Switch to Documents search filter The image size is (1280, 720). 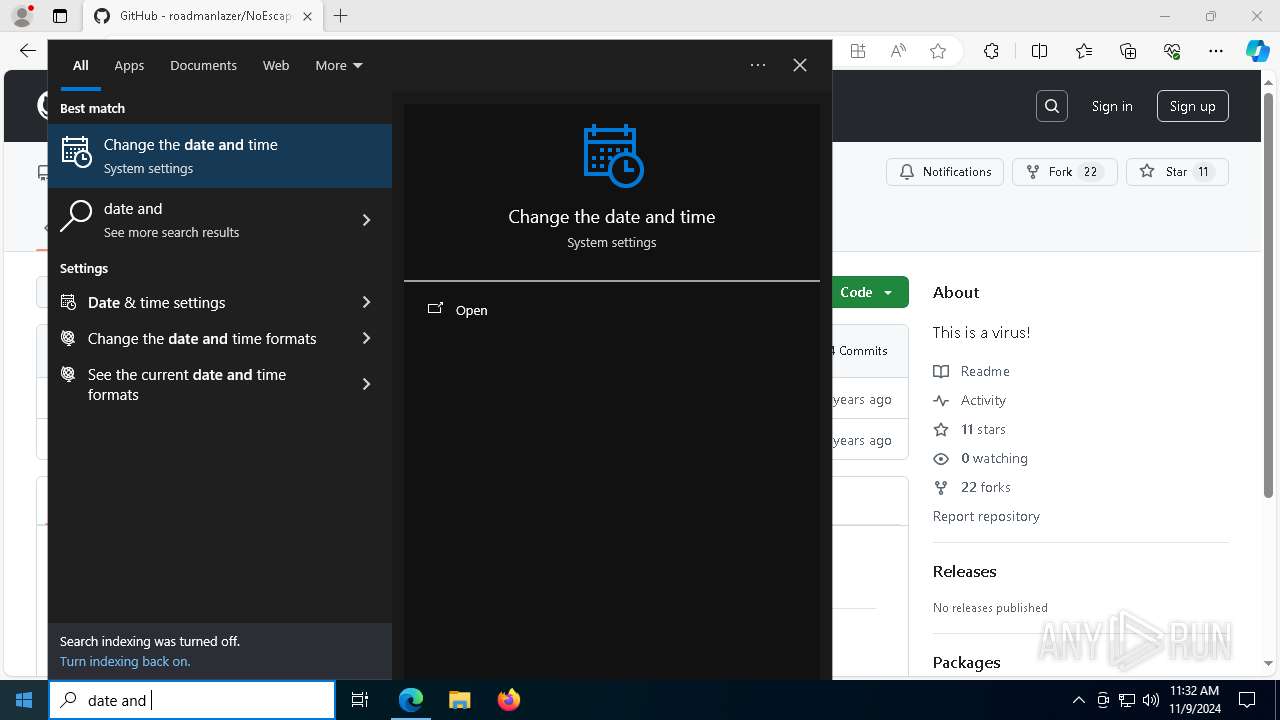203,65
